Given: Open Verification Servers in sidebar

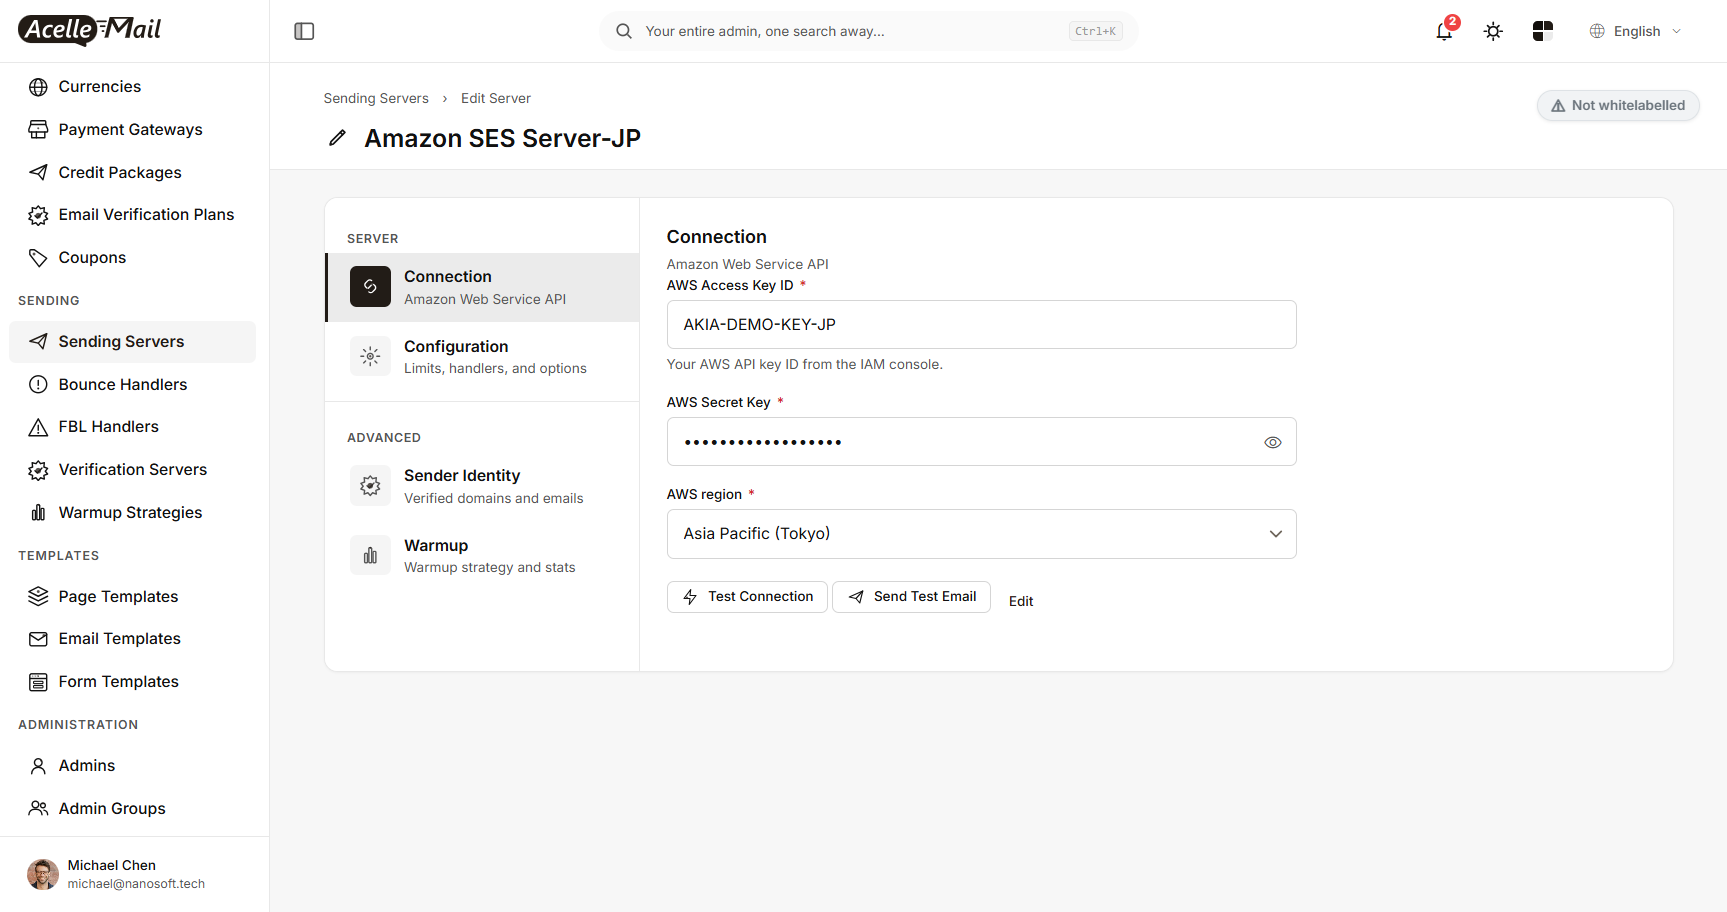Looking at the screenshot, I should tap(132, 470).
